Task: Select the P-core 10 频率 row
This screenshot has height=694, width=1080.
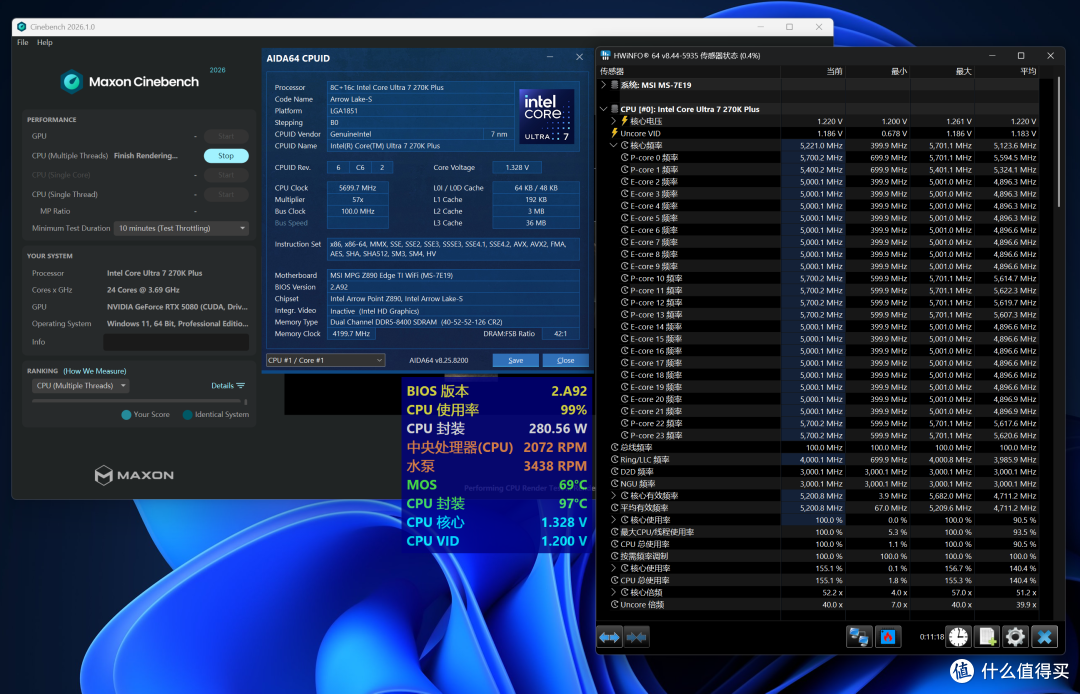Action: pos(818,278)
